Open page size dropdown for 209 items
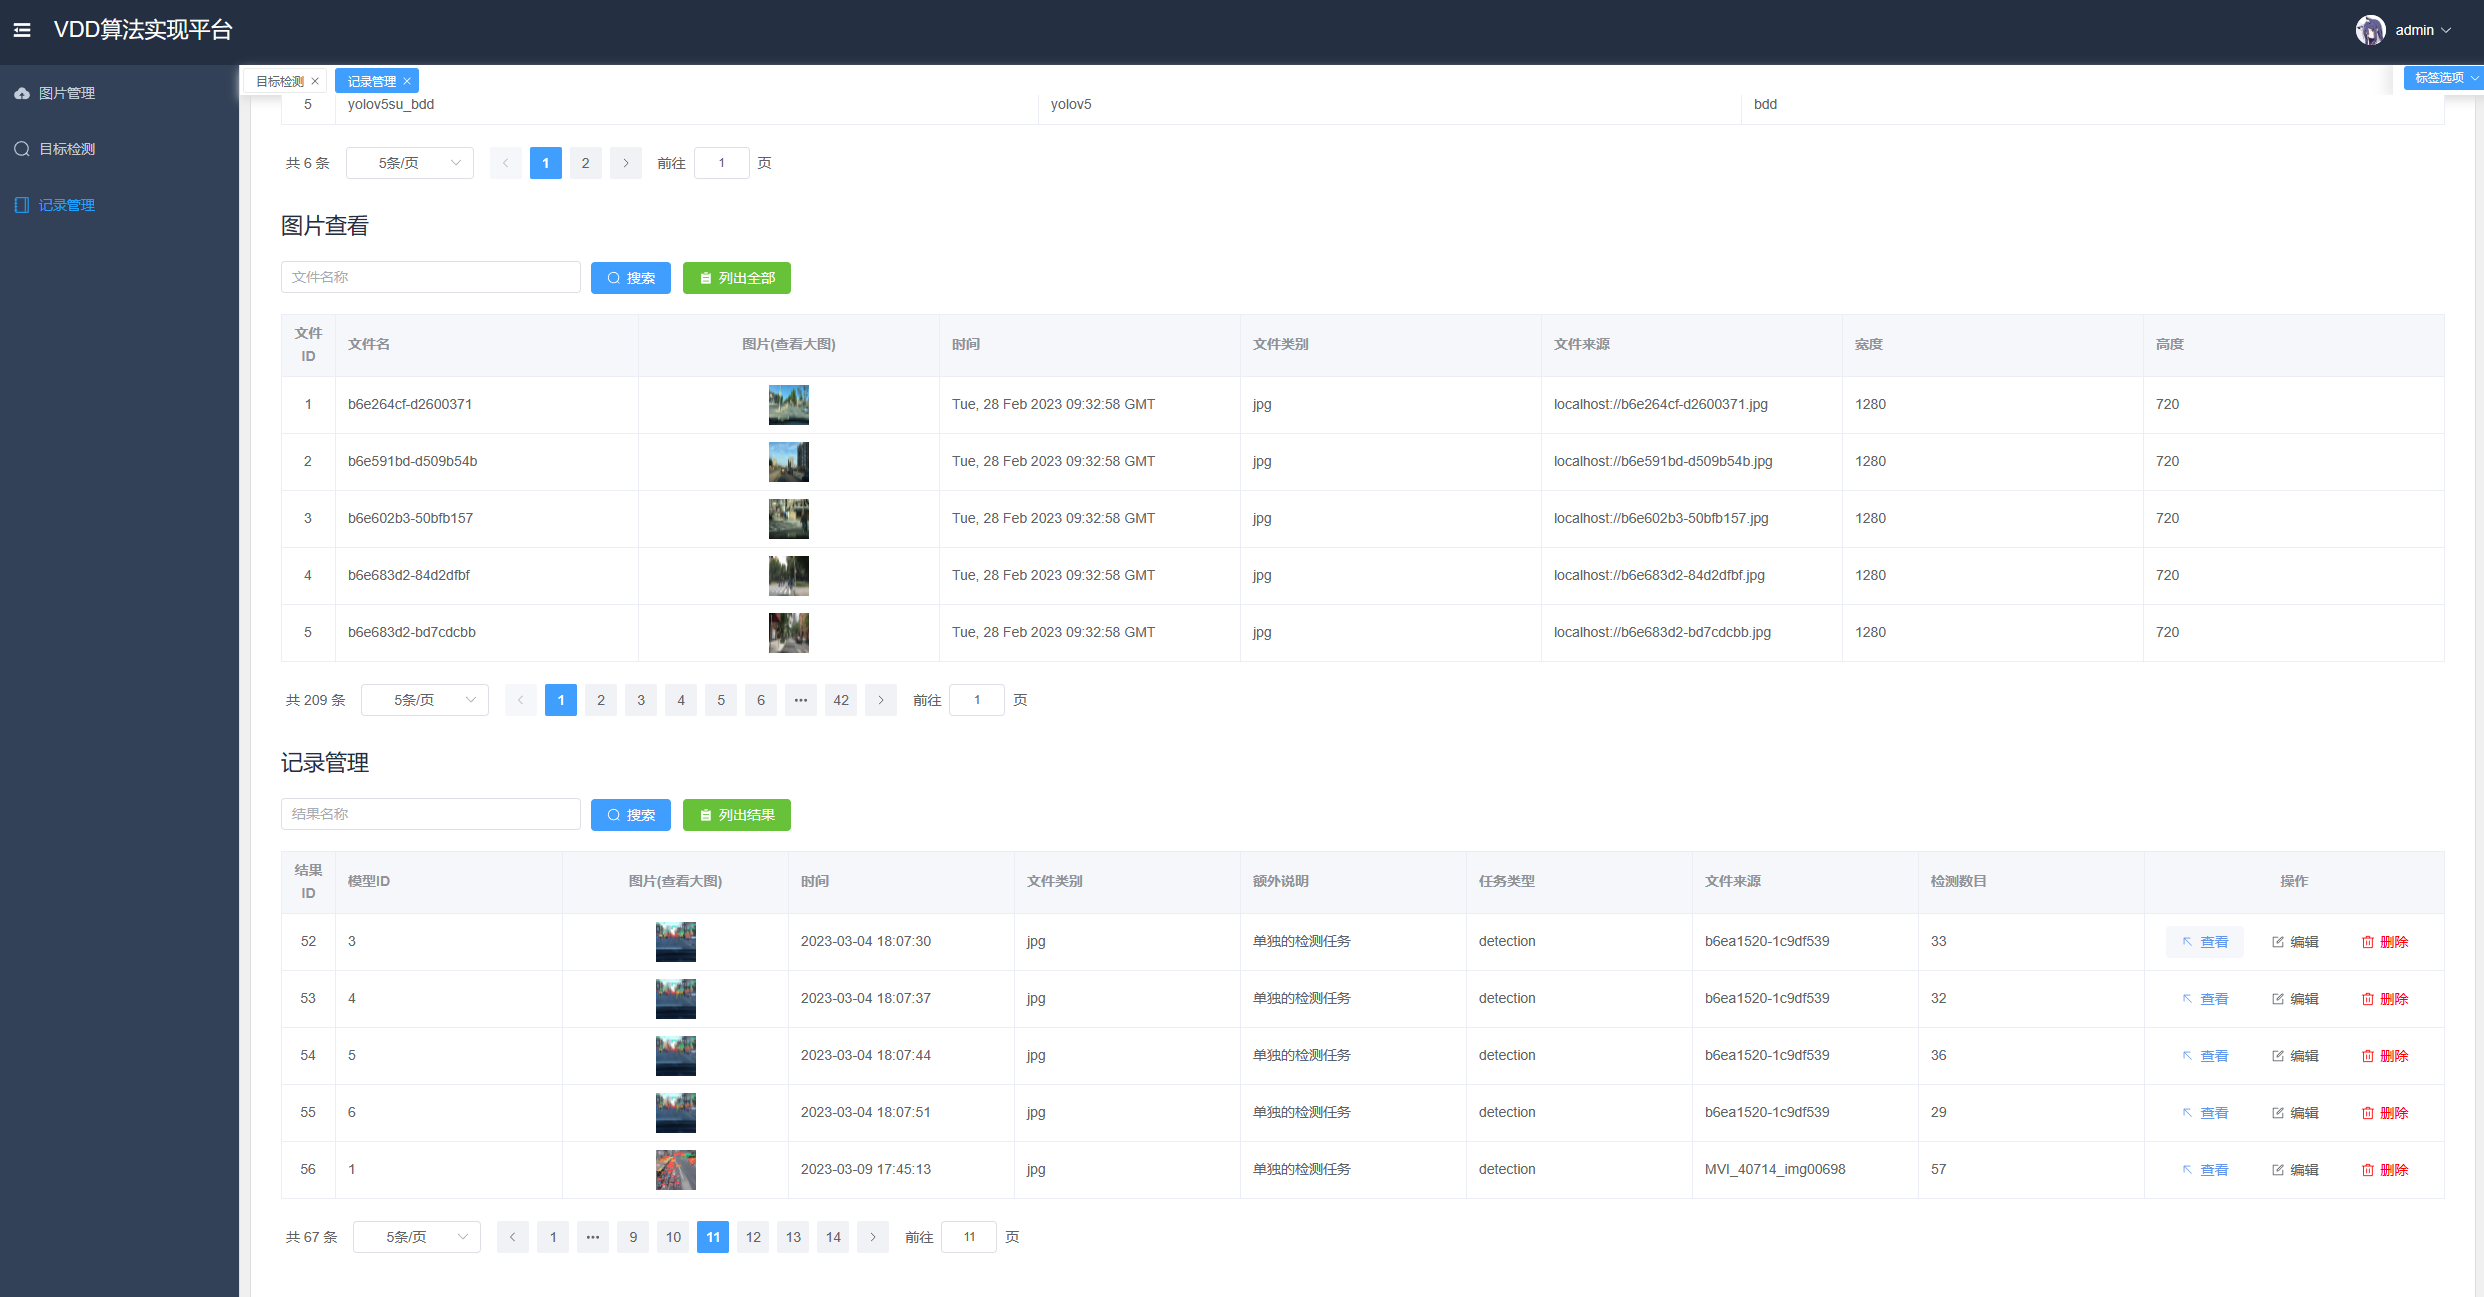Viewport: 2484px width, 1297px height. (x=424, y=700)
